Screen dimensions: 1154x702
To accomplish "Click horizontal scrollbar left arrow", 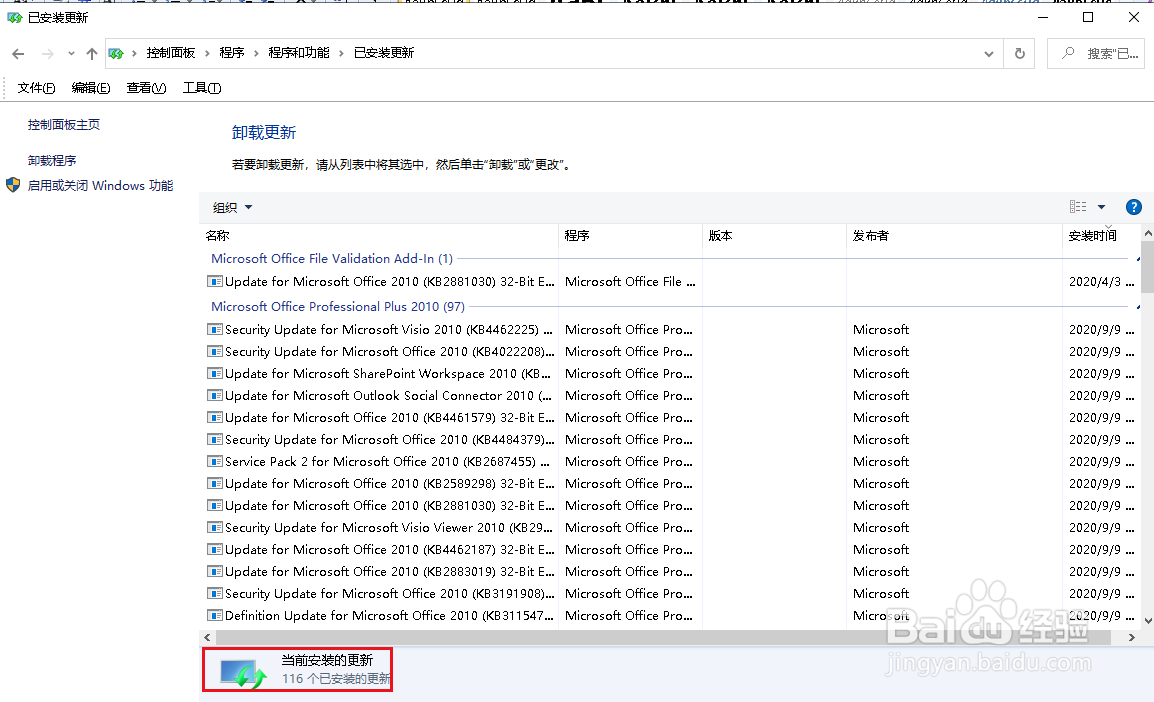I will 208,637.
